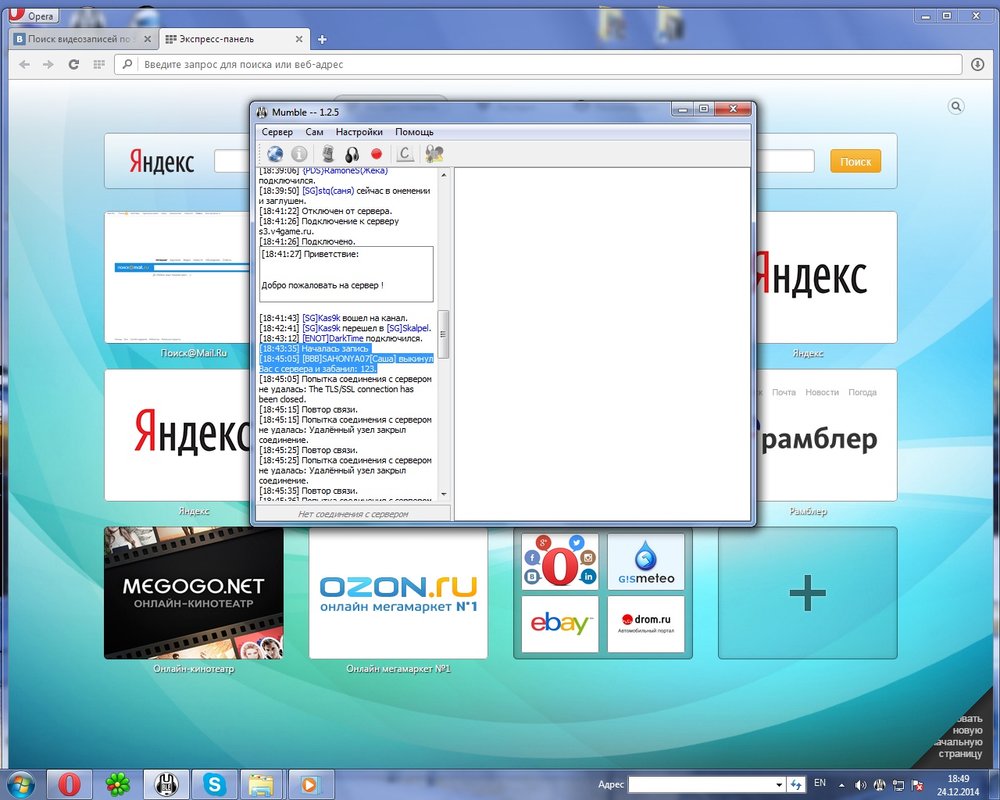The width and height of the screenshot is (1000, 800).
Task: Open a new tab in Opera
Action: point(322,39)
